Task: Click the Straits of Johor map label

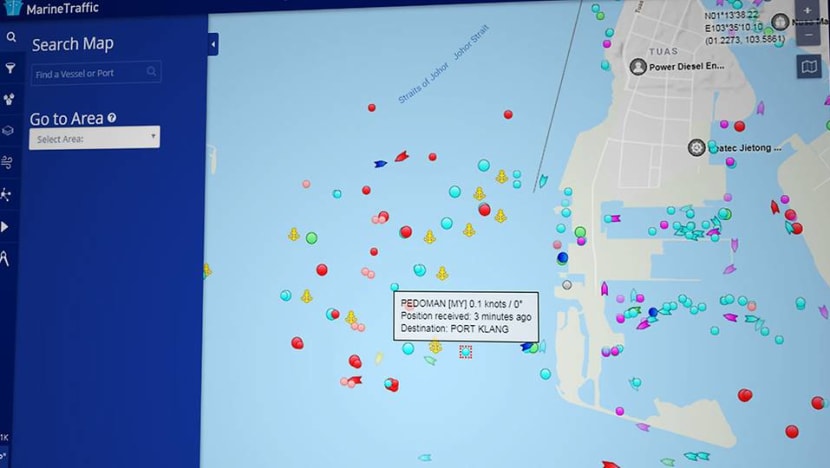Action: click(x=423, y=83)
